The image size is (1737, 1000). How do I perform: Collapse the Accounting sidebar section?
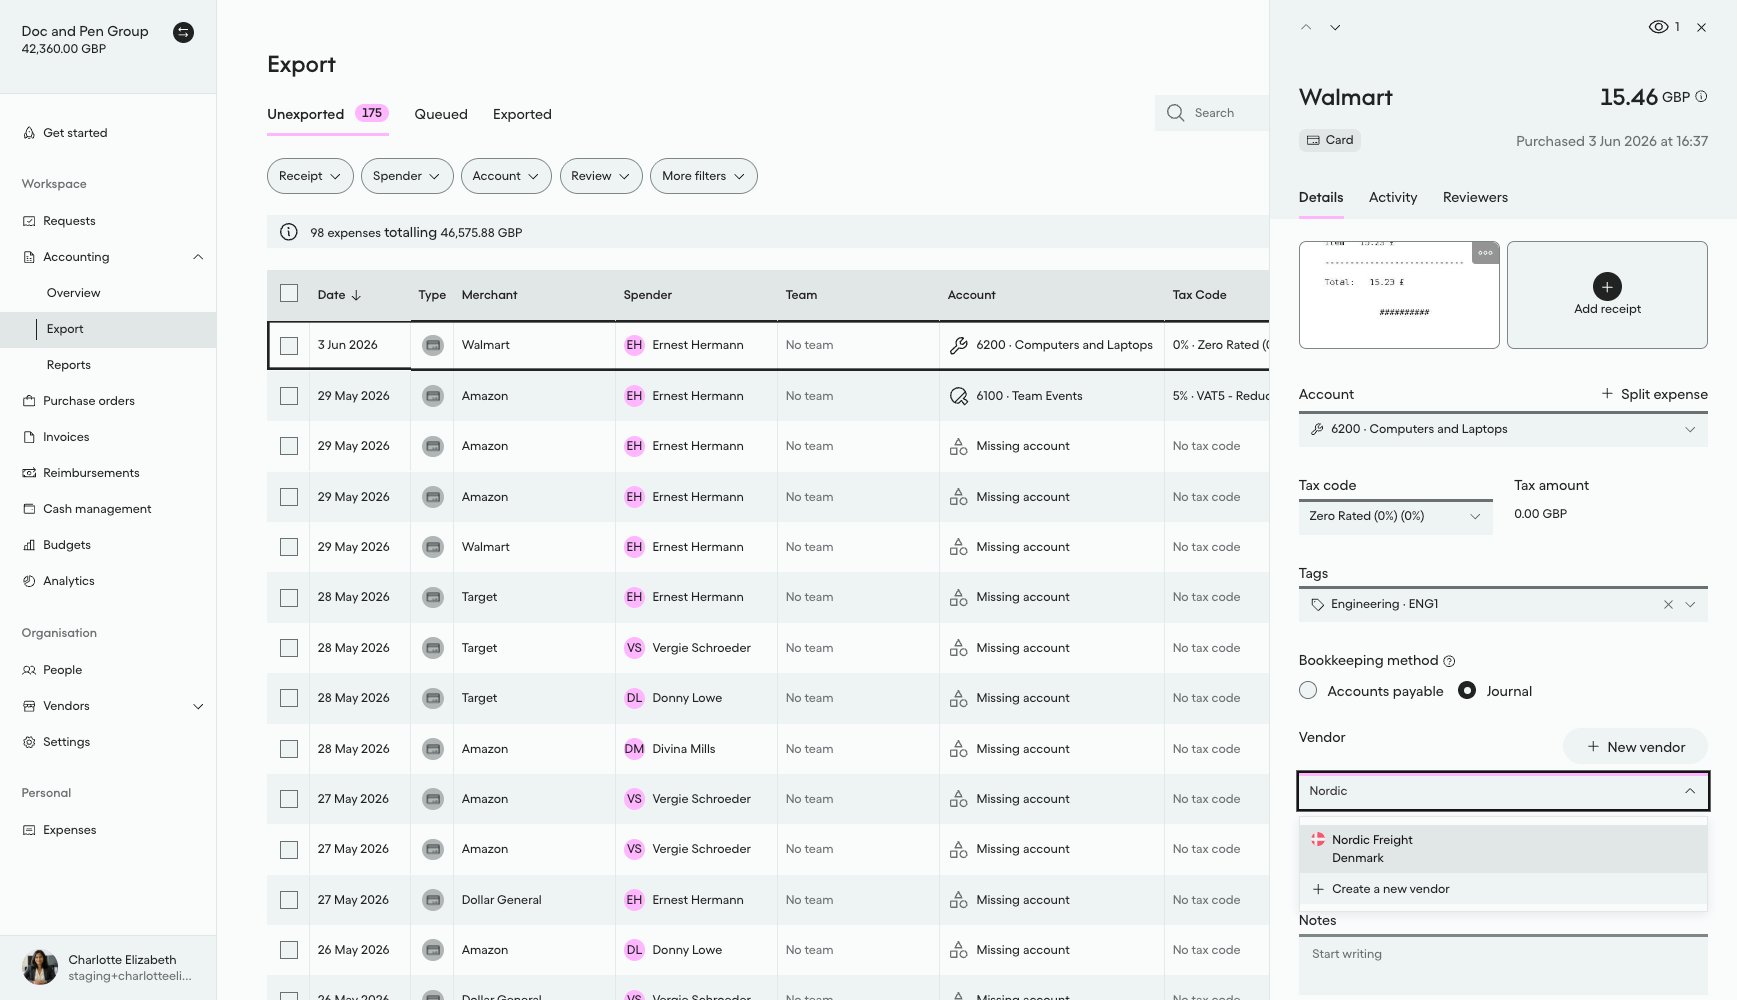click(198, 257)
